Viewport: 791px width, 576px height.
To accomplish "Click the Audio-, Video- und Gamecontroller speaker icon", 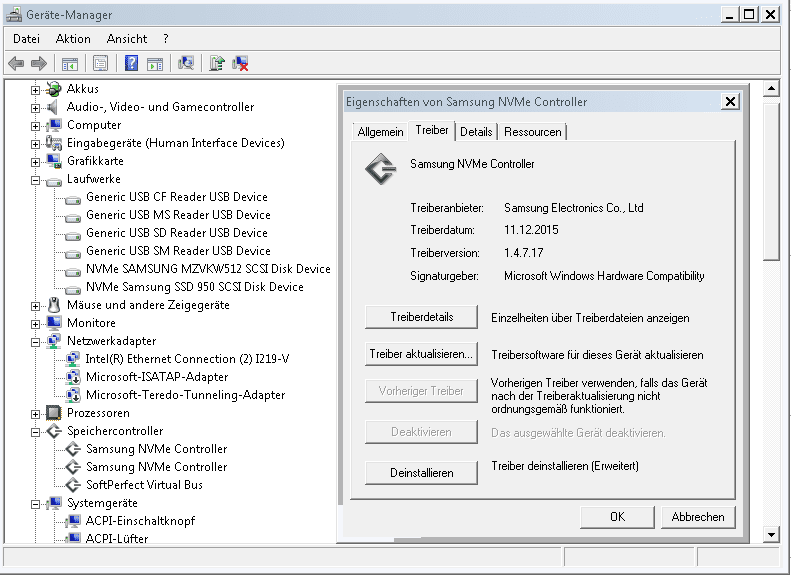I will click(x=52, y=107).
